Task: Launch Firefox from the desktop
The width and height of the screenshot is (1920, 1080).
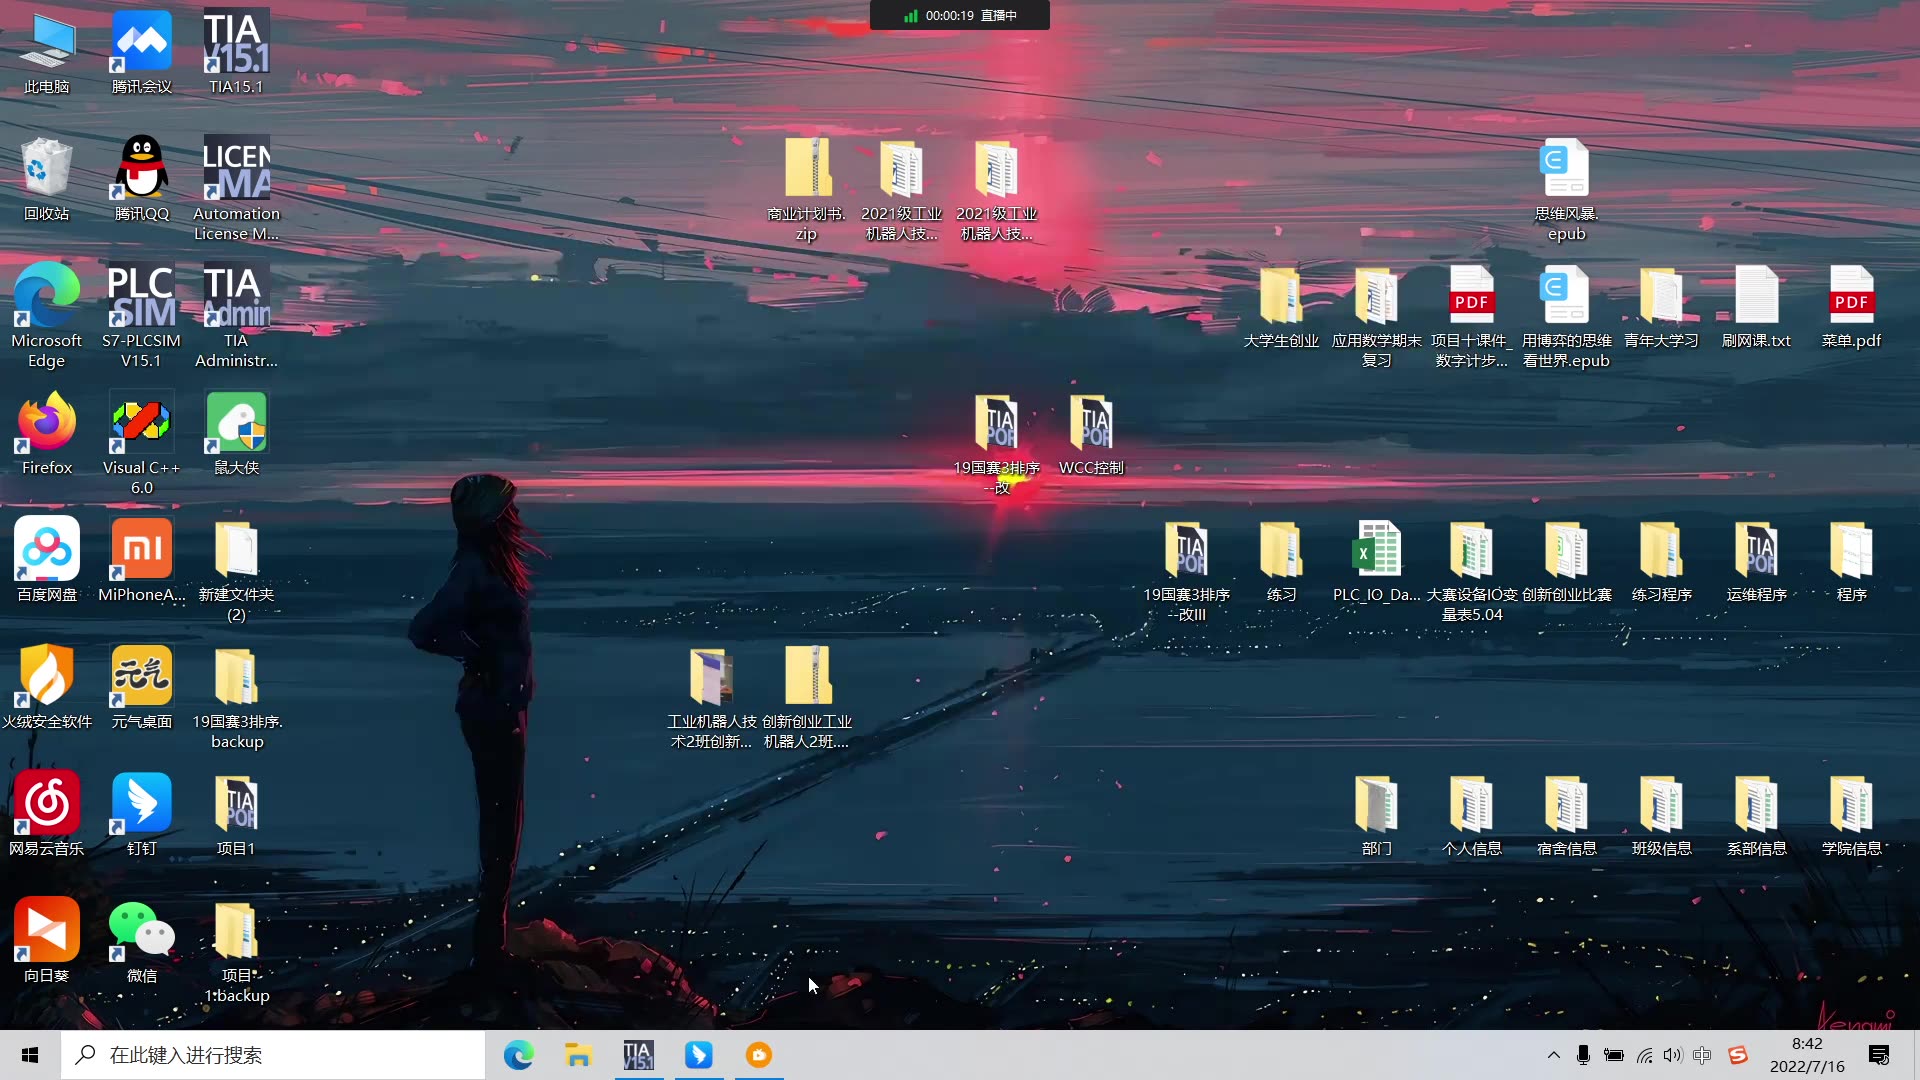Action: 47,433
